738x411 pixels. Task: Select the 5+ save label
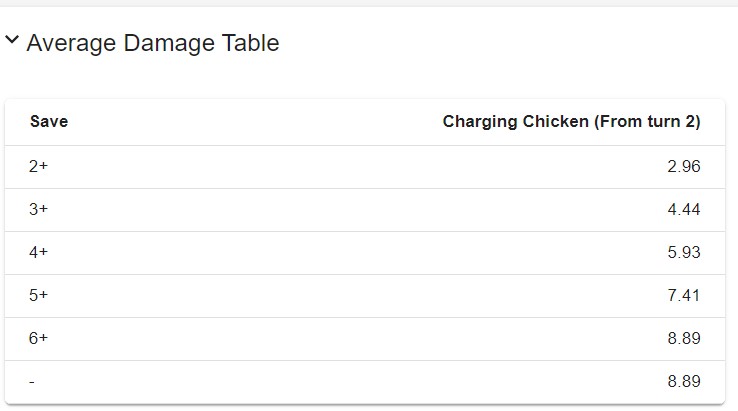click(x=39, y=296)
